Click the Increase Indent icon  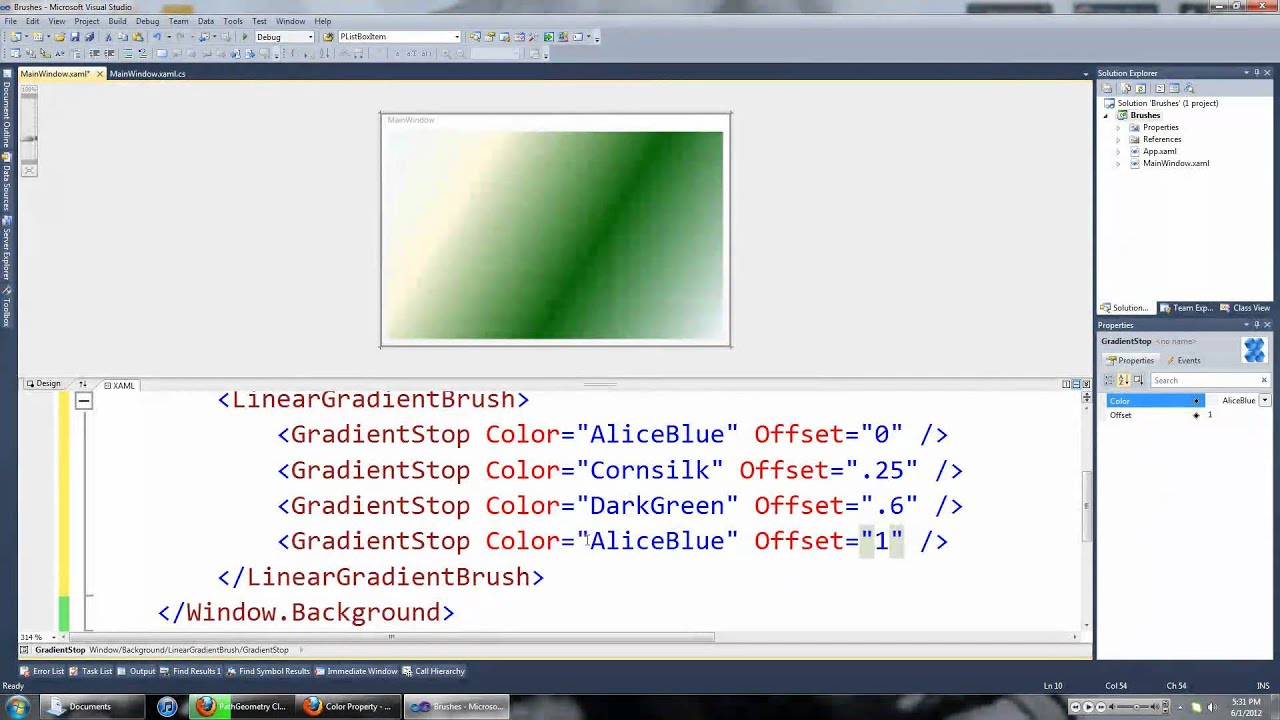[108, 53]
